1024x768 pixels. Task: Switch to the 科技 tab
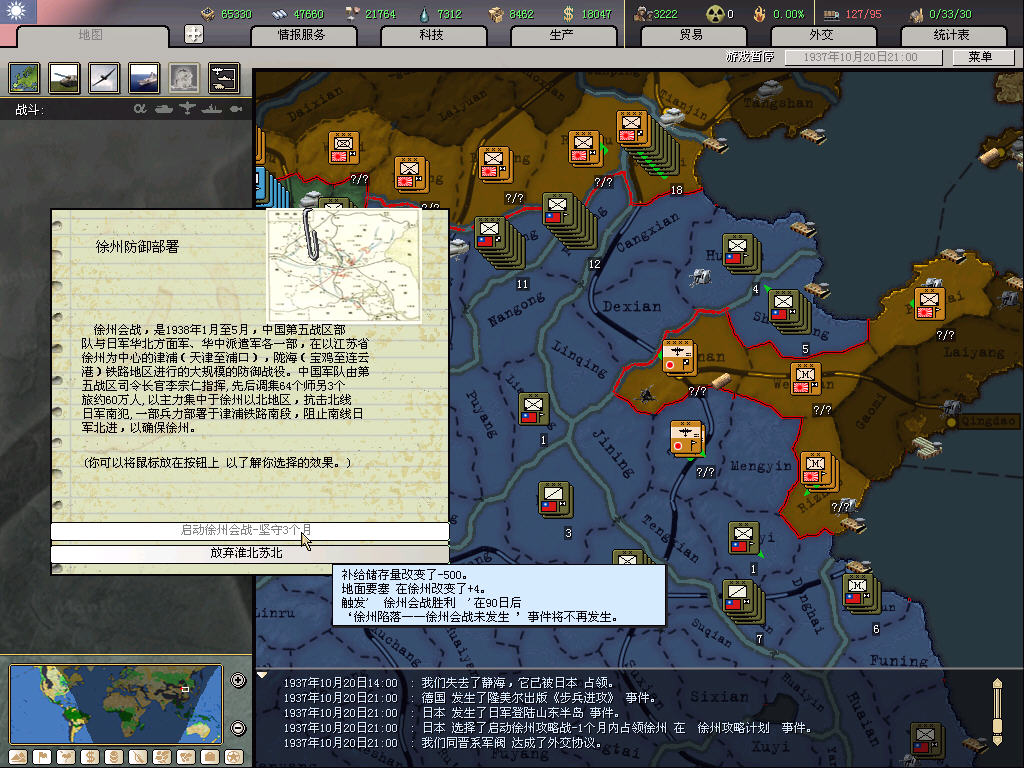point(431,35)
